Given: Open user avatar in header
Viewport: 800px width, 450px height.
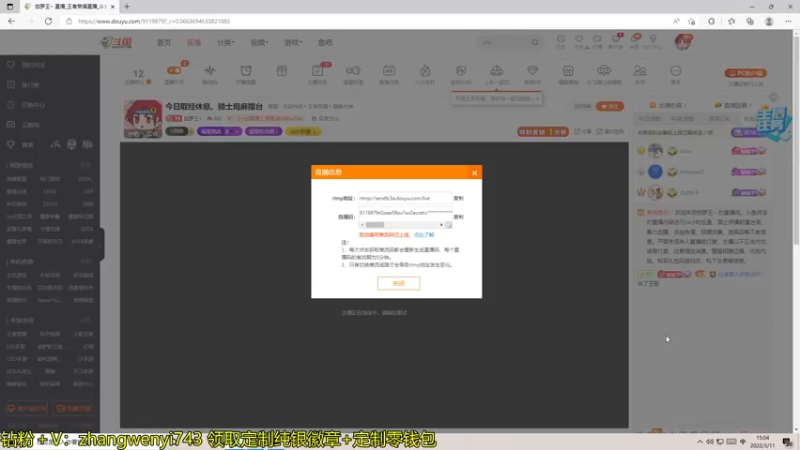Looking at the screenshot, I should [x=683, y=42].
